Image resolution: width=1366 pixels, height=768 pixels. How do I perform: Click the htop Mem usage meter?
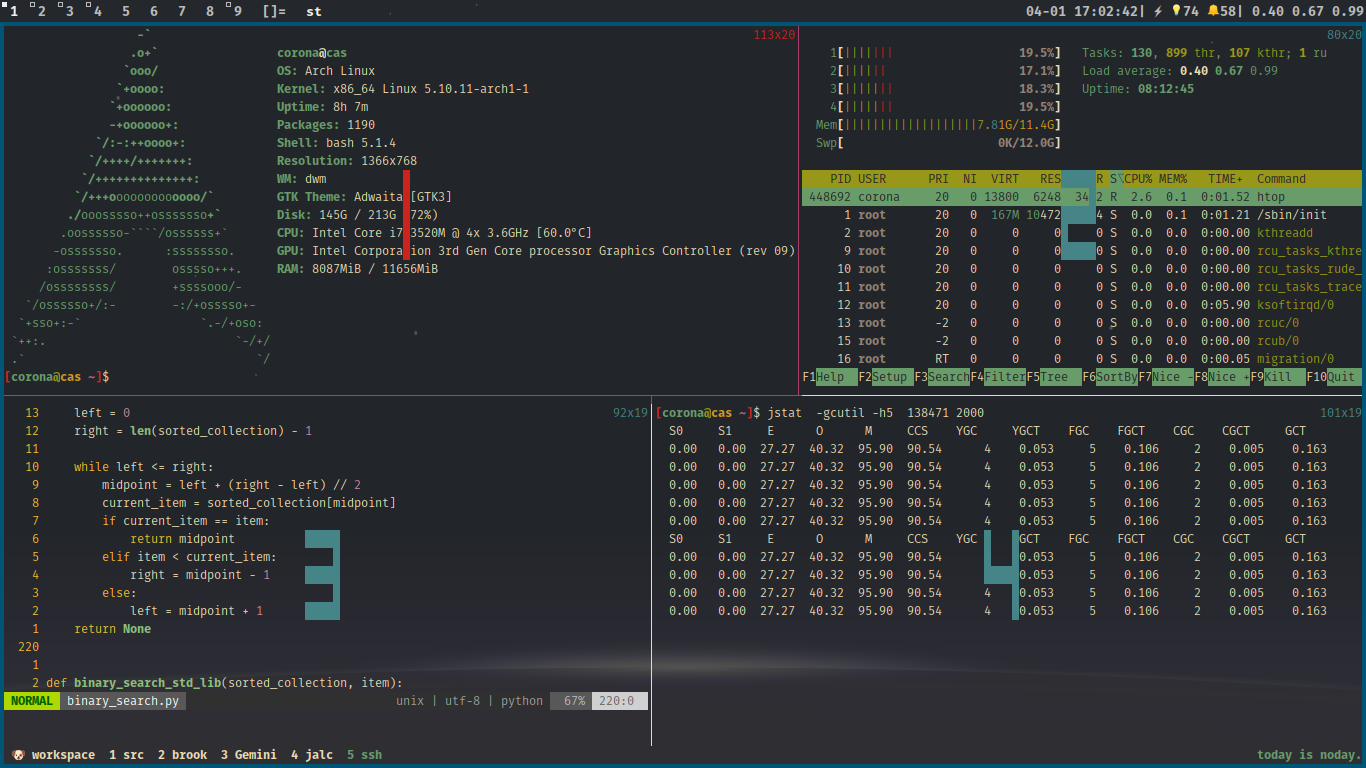coord(938,125)
